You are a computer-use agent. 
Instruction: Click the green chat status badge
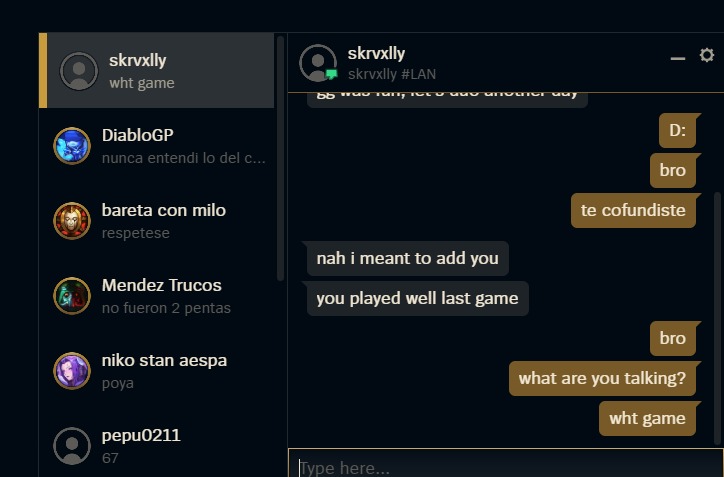pos(332,74)
